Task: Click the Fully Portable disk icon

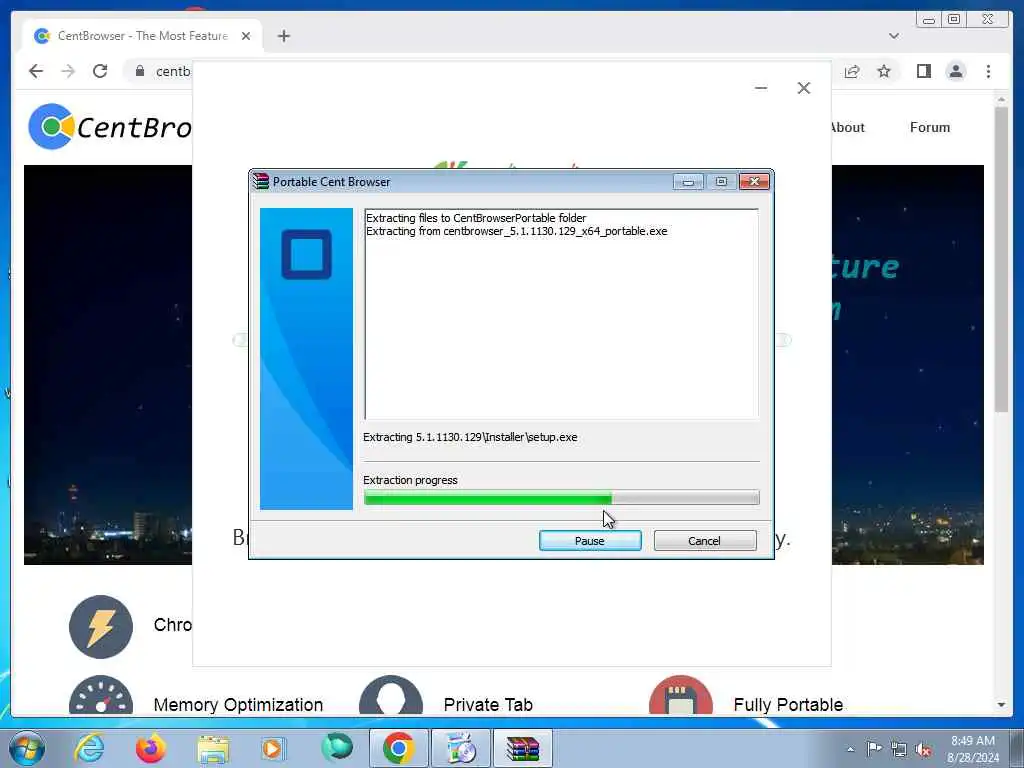Action: pyautogui.click(x=680, y=696)
